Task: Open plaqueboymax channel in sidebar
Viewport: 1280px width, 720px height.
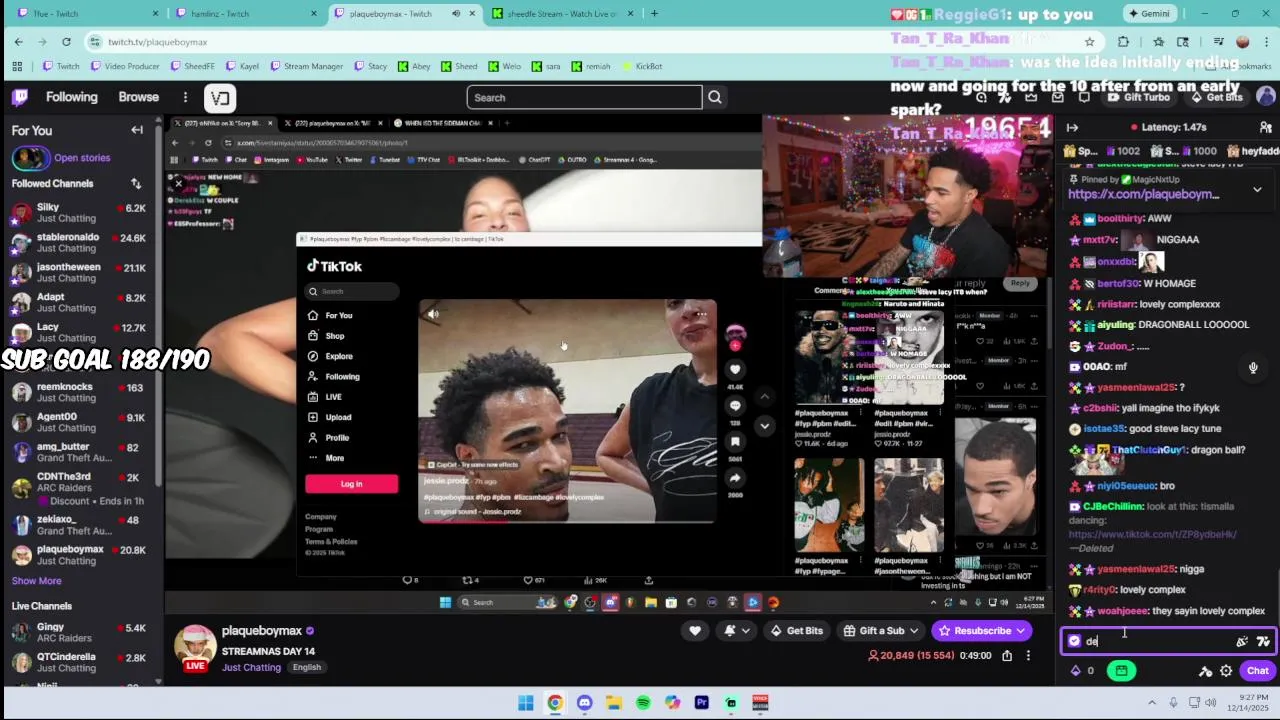Action: tap(80, 555)
